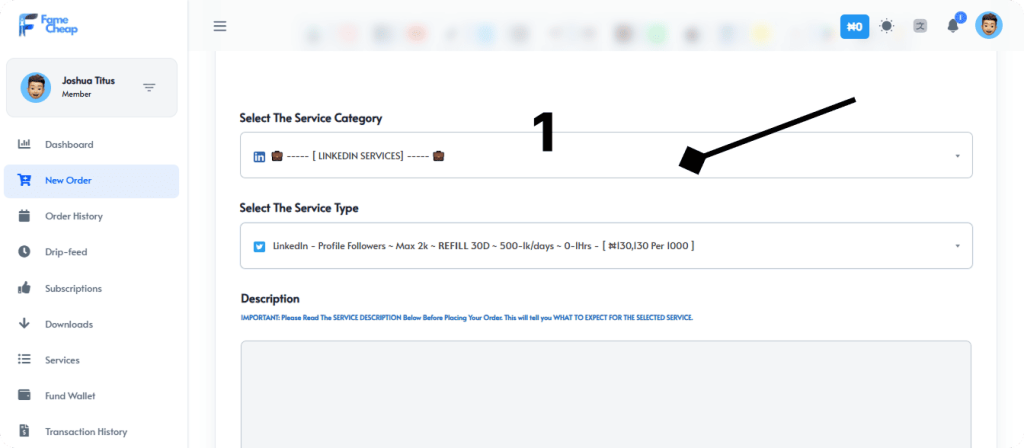Open the filter icon beside Joshua Titus
The width and height of the screenshot is (1024, 448).
point(150,88)
